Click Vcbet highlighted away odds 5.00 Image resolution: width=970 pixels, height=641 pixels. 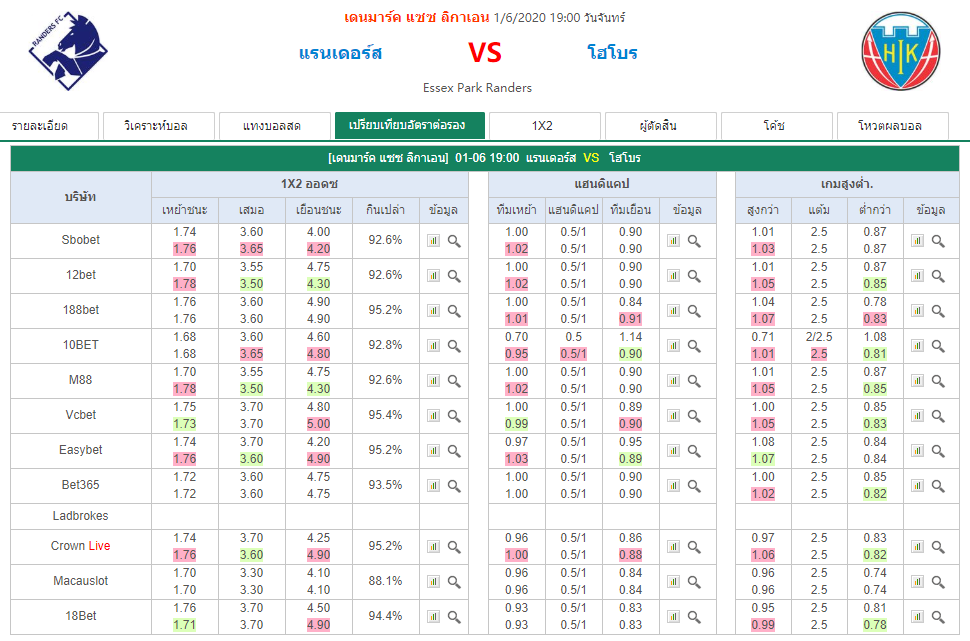319,424
